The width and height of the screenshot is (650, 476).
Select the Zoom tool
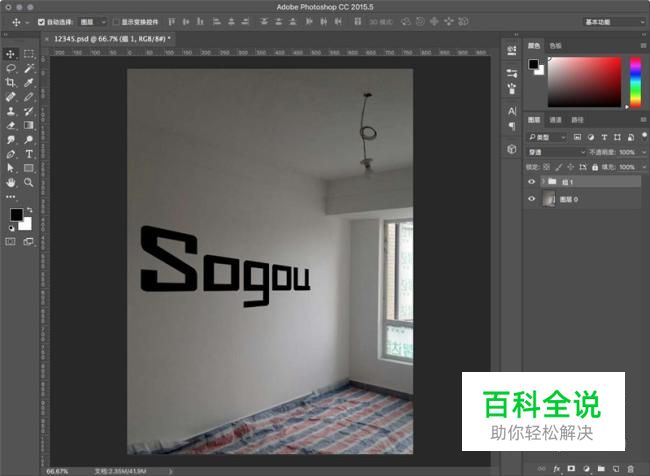(x=29, y=182)
